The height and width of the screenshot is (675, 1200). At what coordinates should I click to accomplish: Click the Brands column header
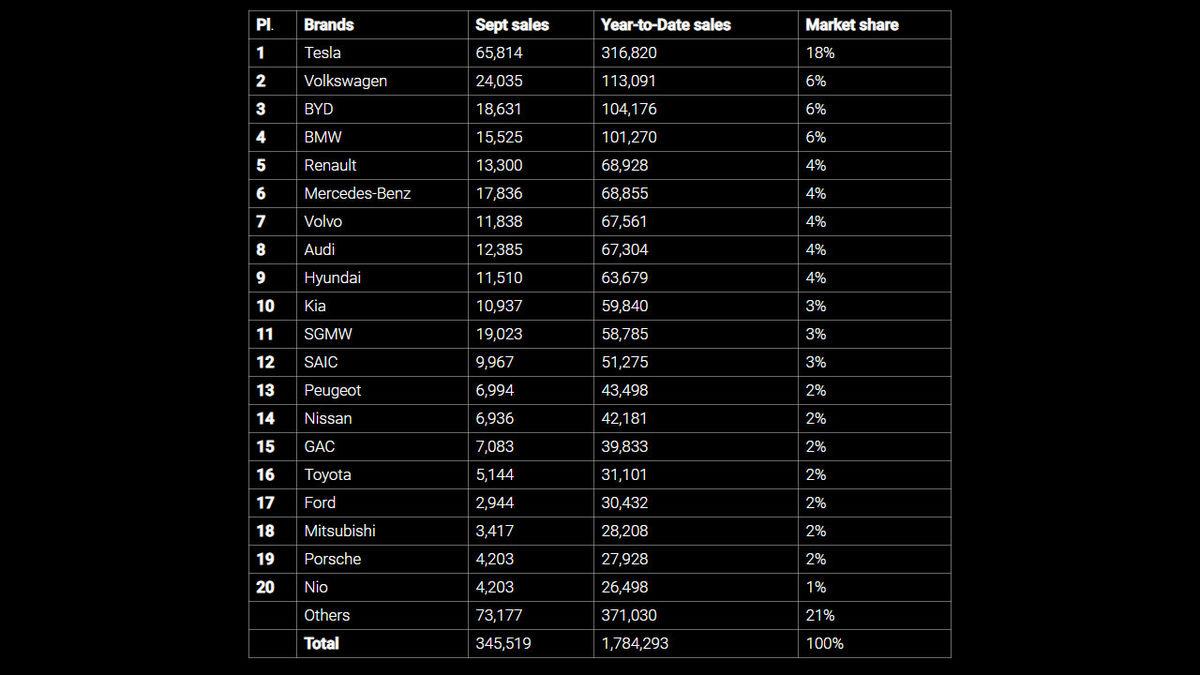pyautogui.click(x=329, y=25)
